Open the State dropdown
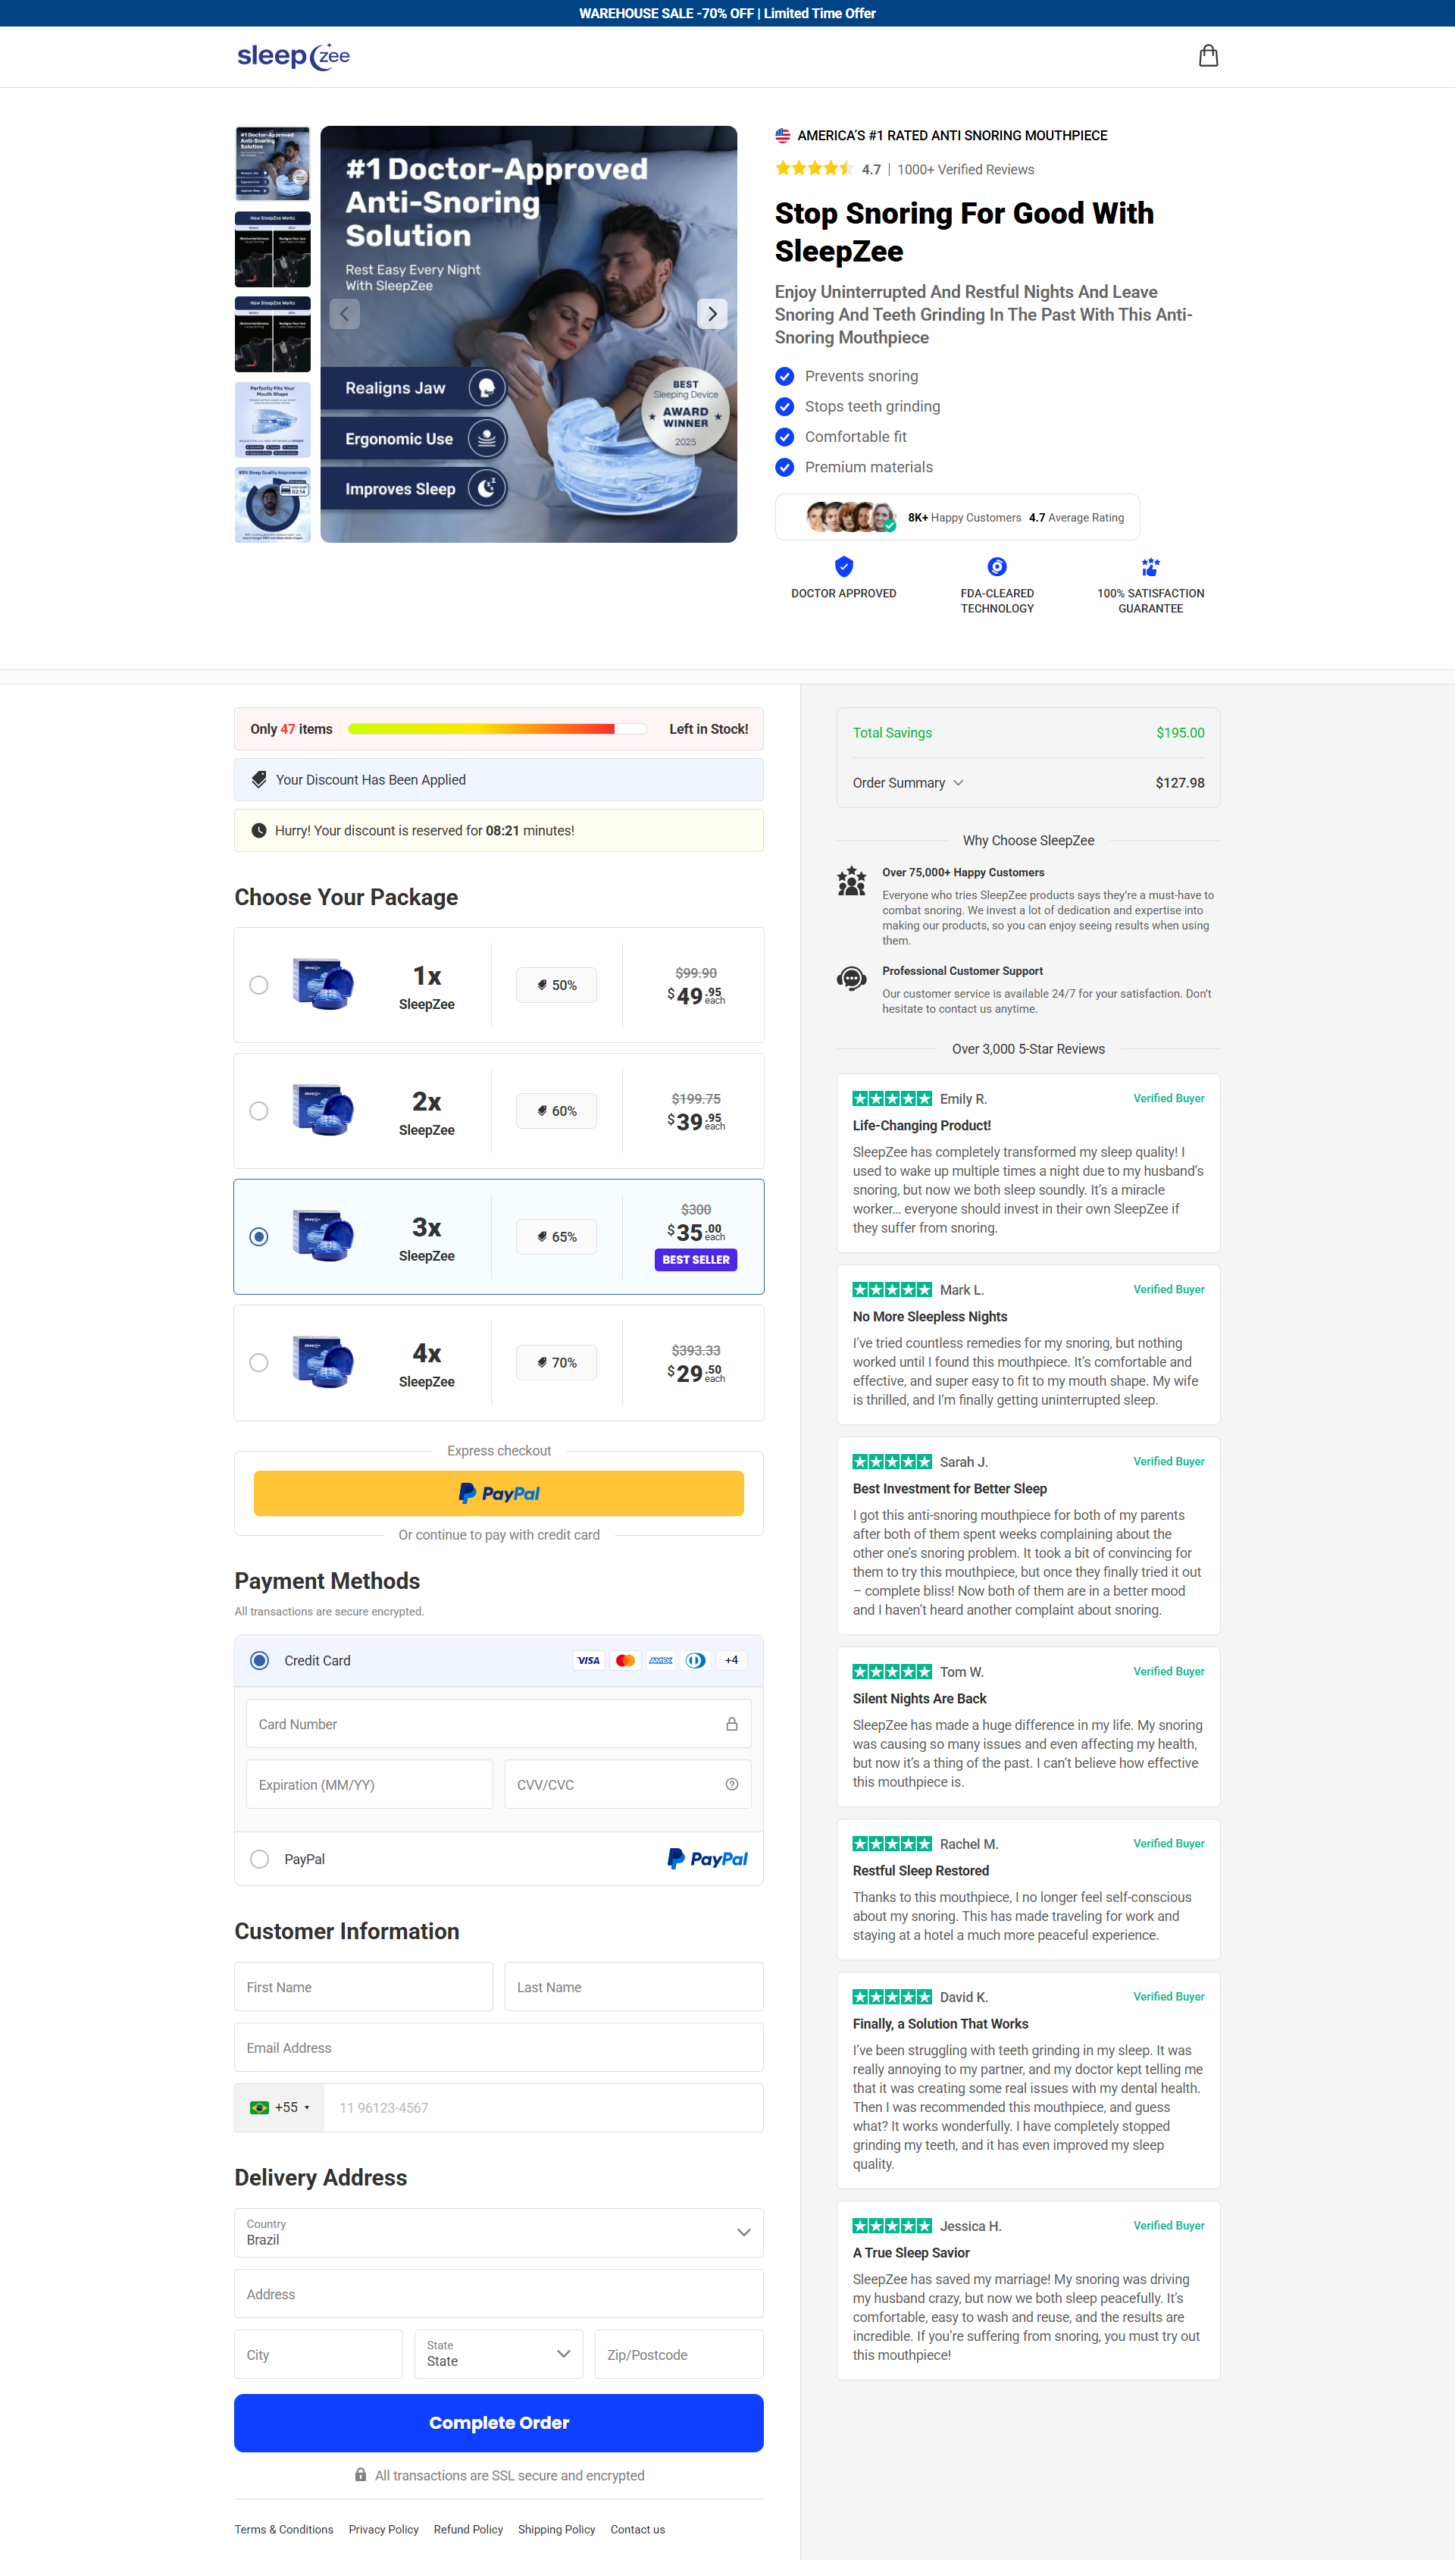The width and height of the screenshot is (1455, 2560). coord(498,2353)
